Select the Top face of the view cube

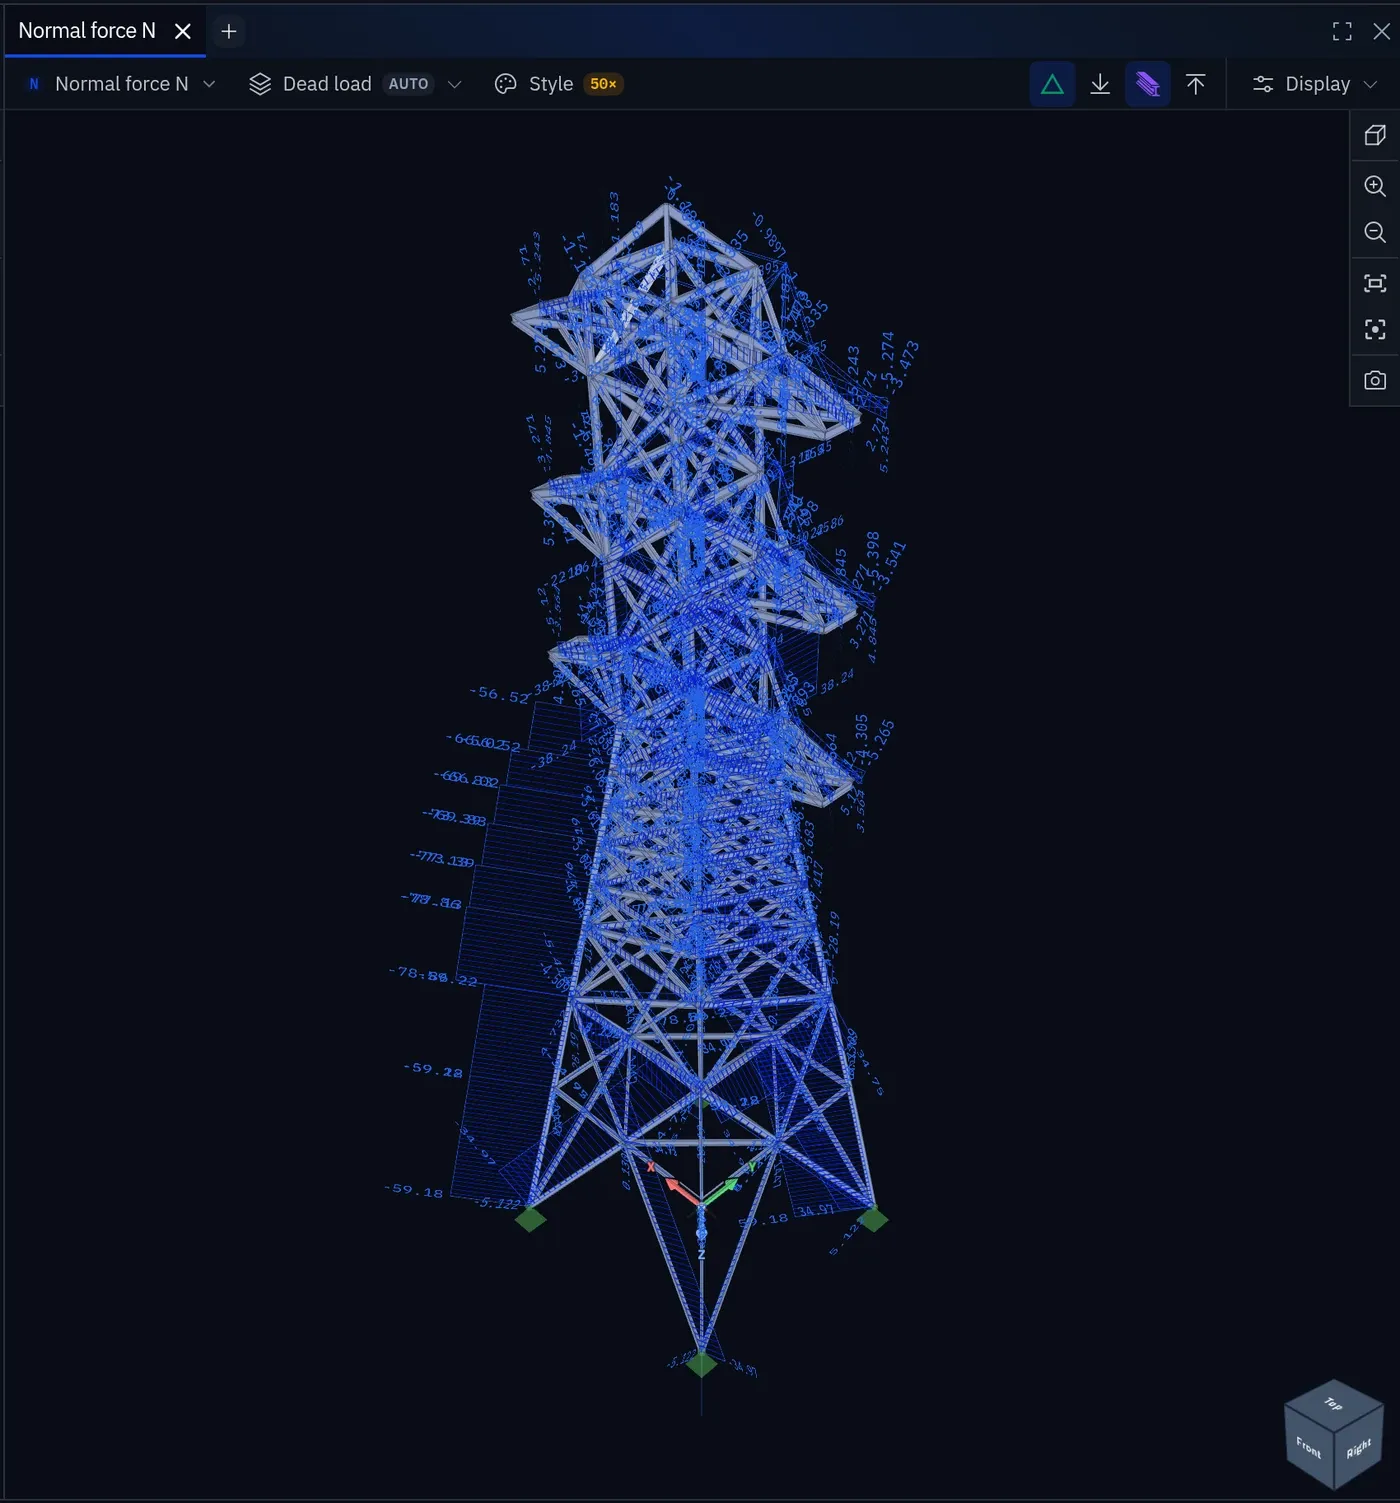[1334, 1403]
